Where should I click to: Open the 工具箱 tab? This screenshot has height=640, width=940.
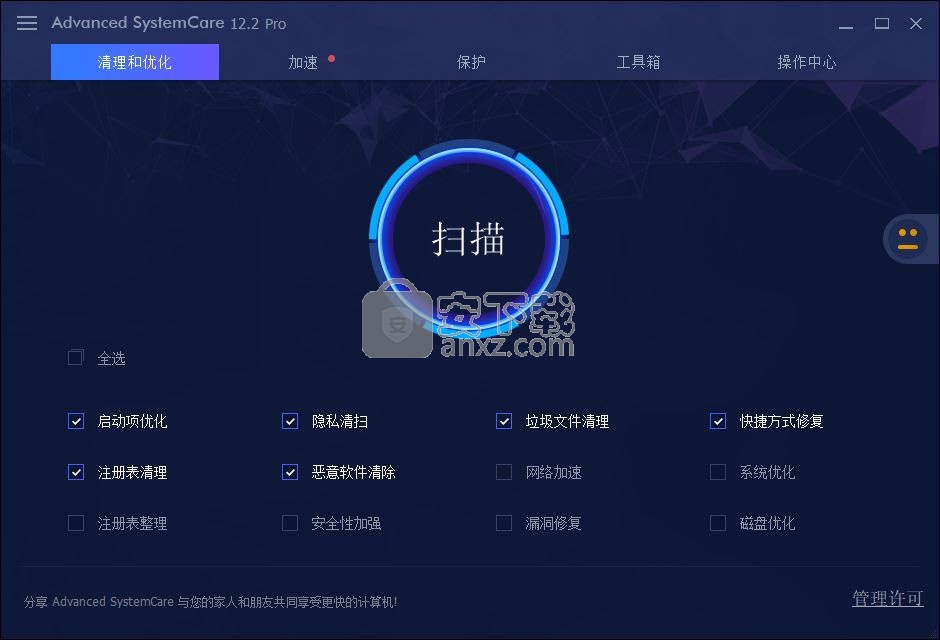click(638, 62)
